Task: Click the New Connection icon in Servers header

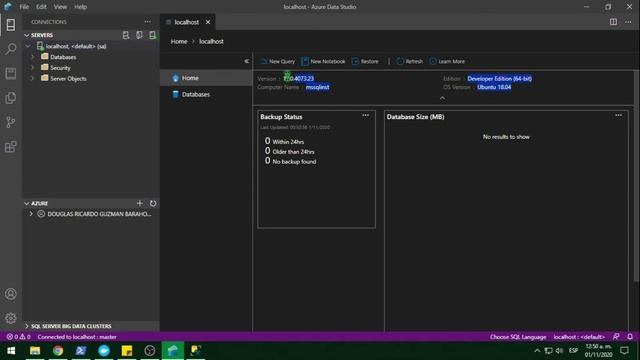Action: 126,35
